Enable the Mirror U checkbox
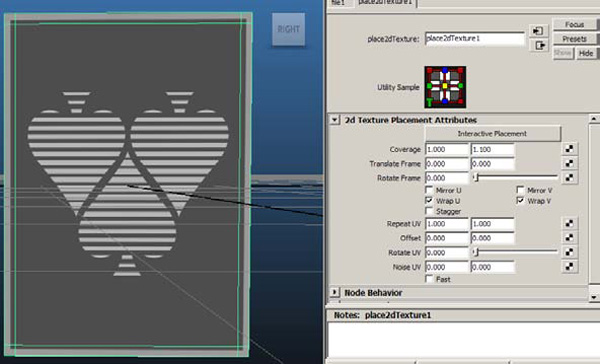Image resolution: width=600 pixels, height=364 pixels. 429,190
